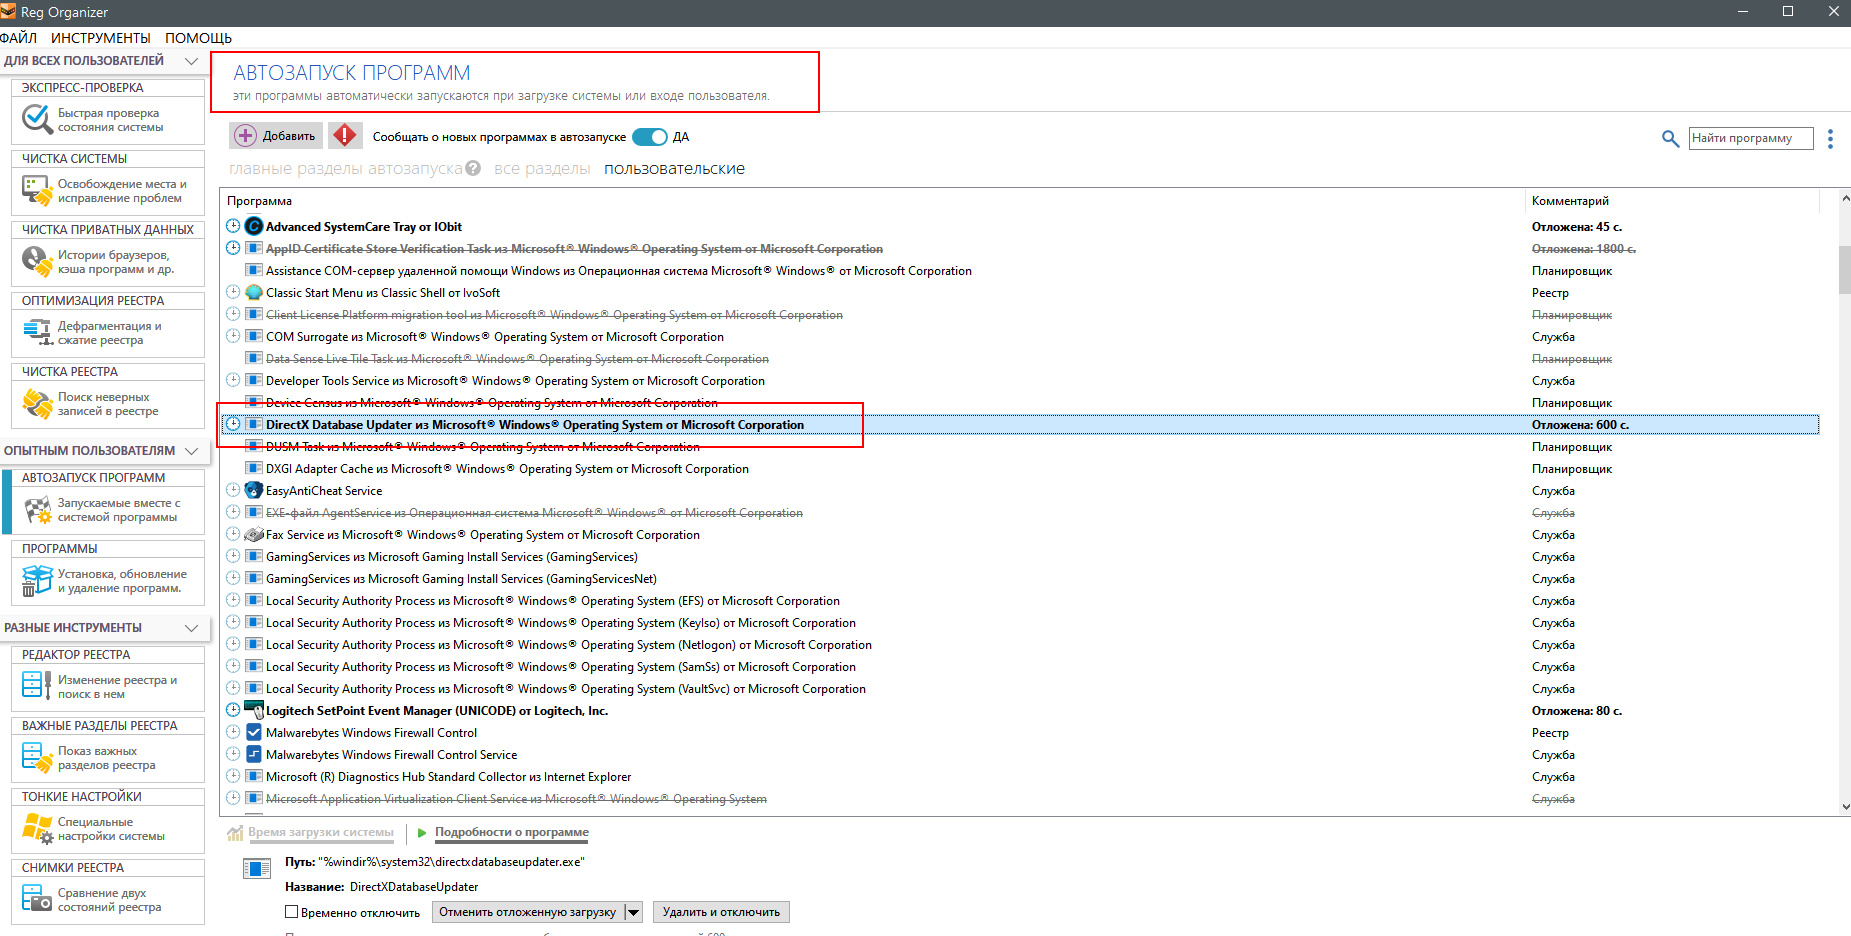This screenshot has width=1851, height=936.
Task: Click the Reg Organizer title bar logo
Action: point(8,12)
